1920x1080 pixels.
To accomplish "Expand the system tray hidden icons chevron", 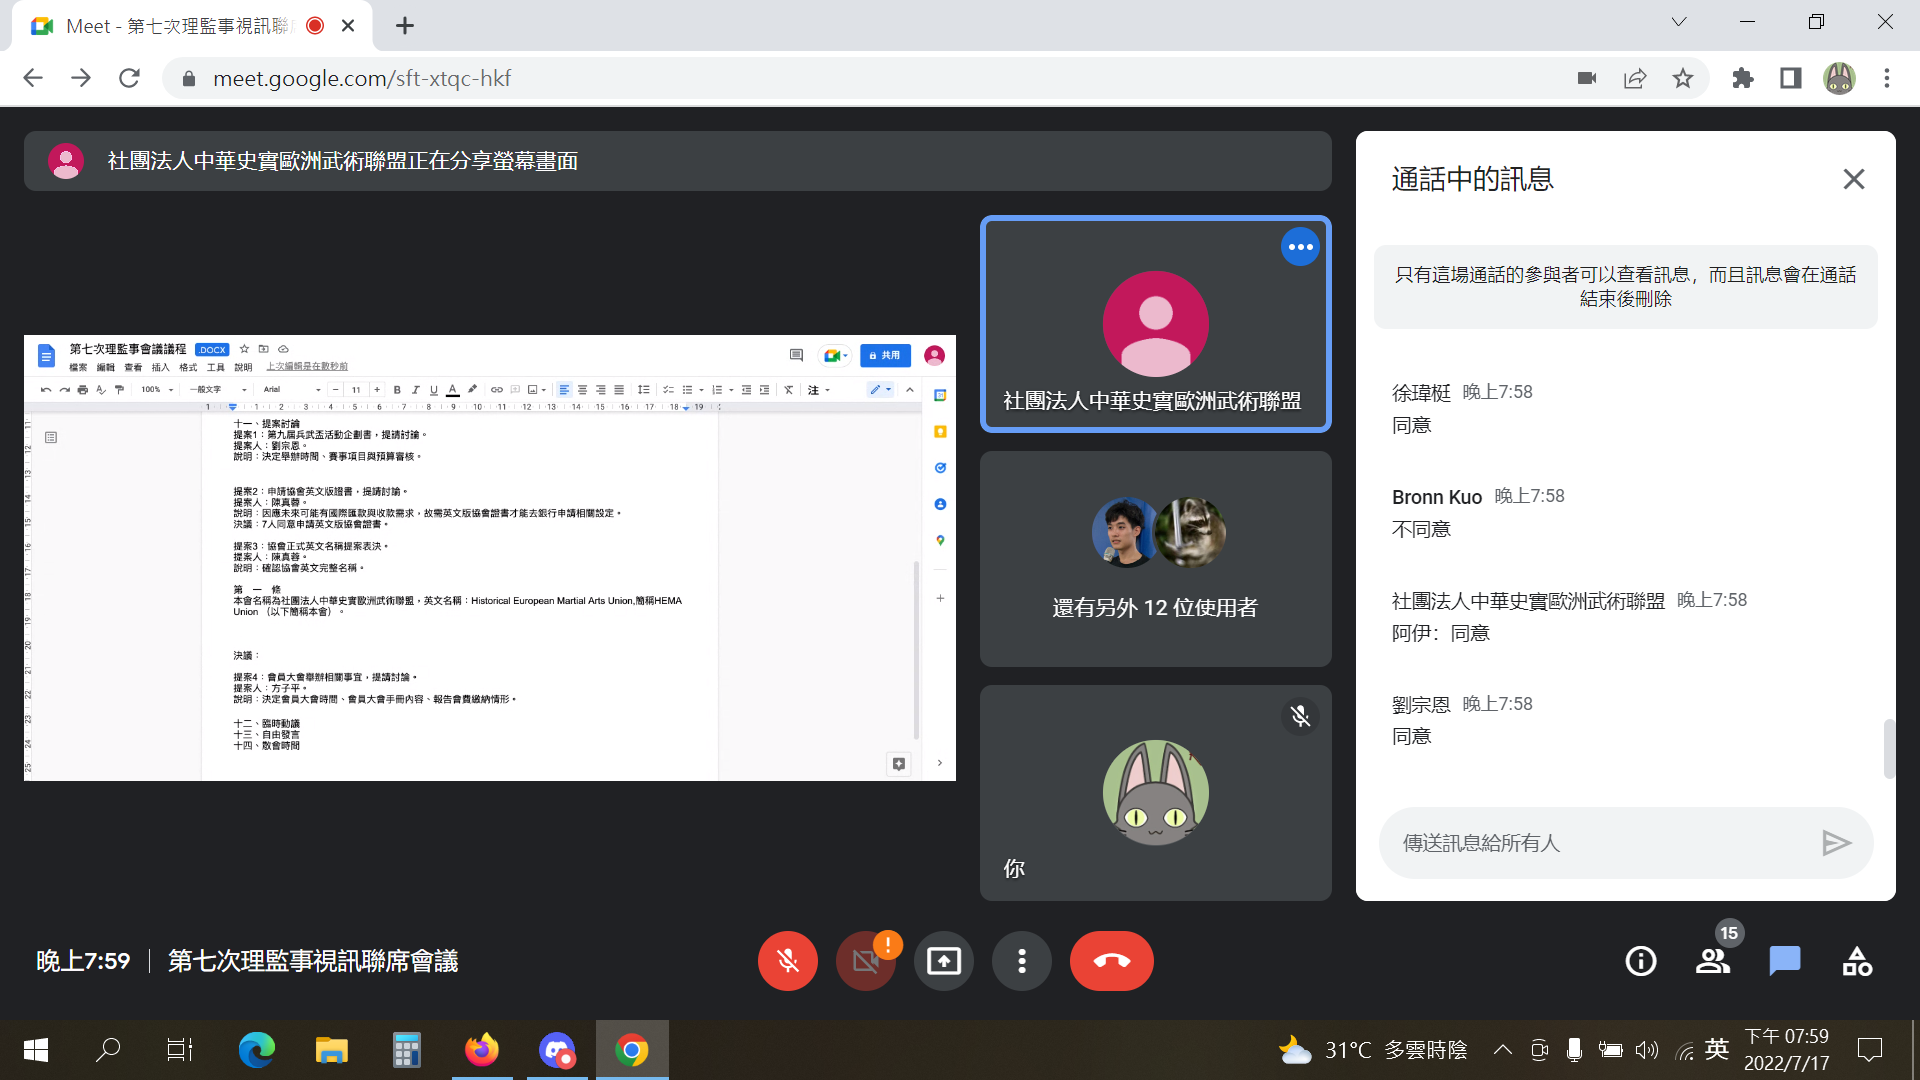I will coord(1502,1050).
